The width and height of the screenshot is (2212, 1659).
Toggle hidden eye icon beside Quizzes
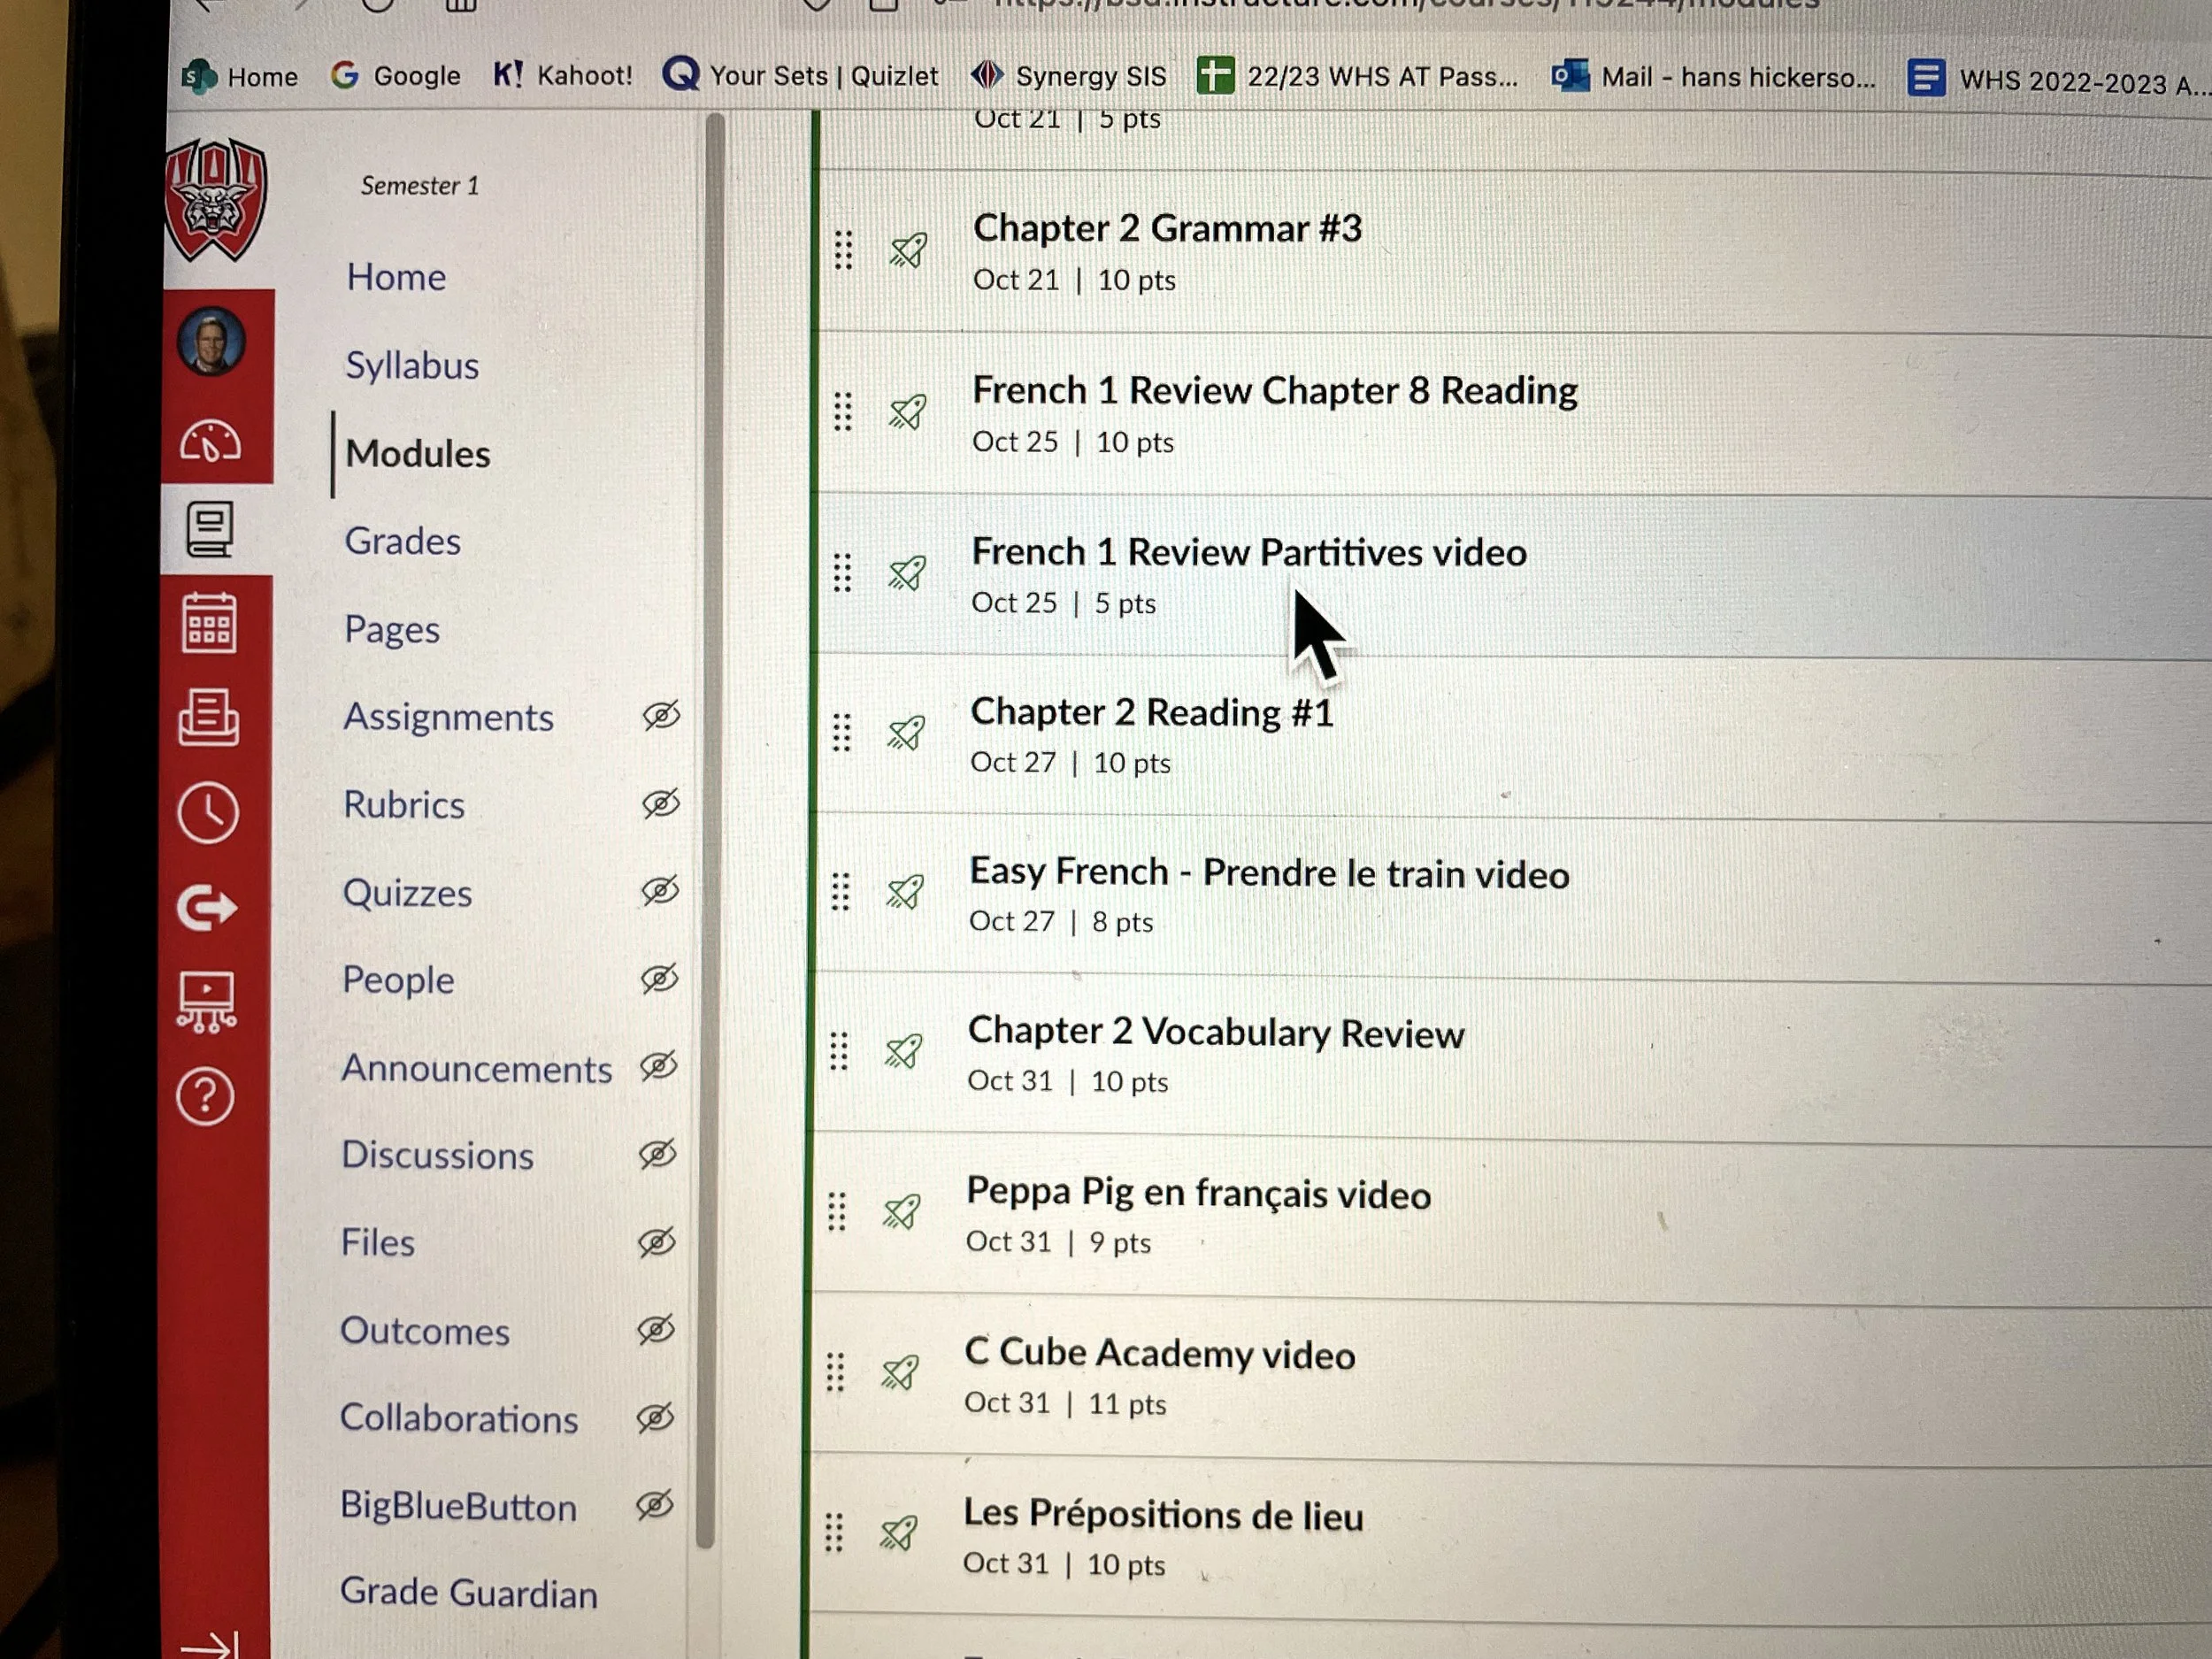[660, 890]
